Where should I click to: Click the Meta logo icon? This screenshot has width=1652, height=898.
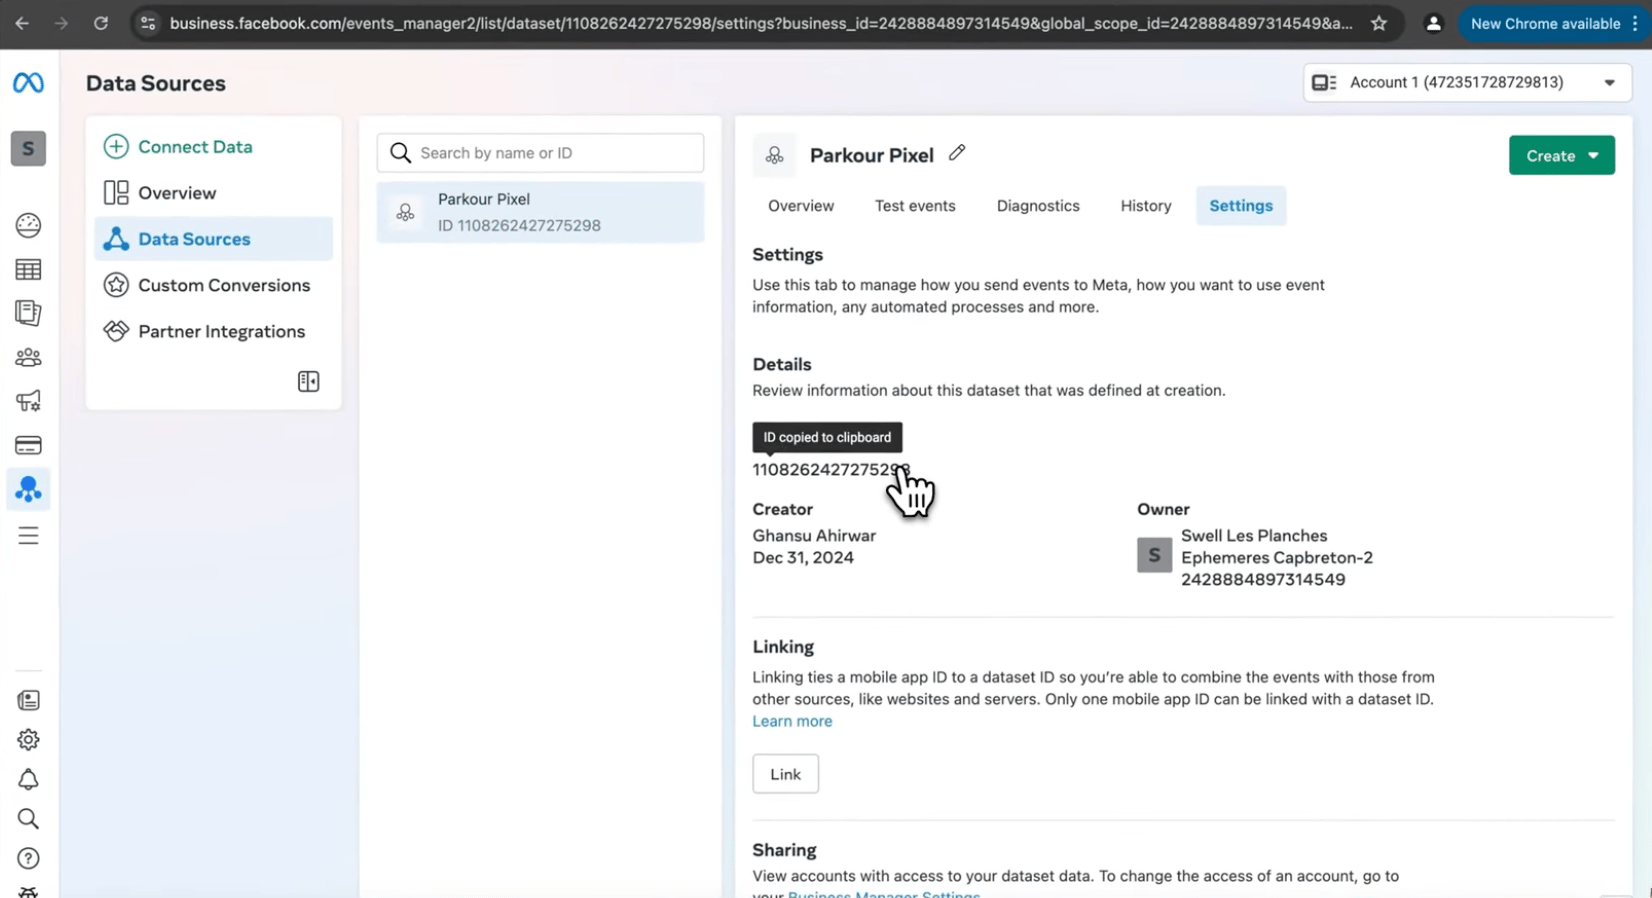coord(28,83)
